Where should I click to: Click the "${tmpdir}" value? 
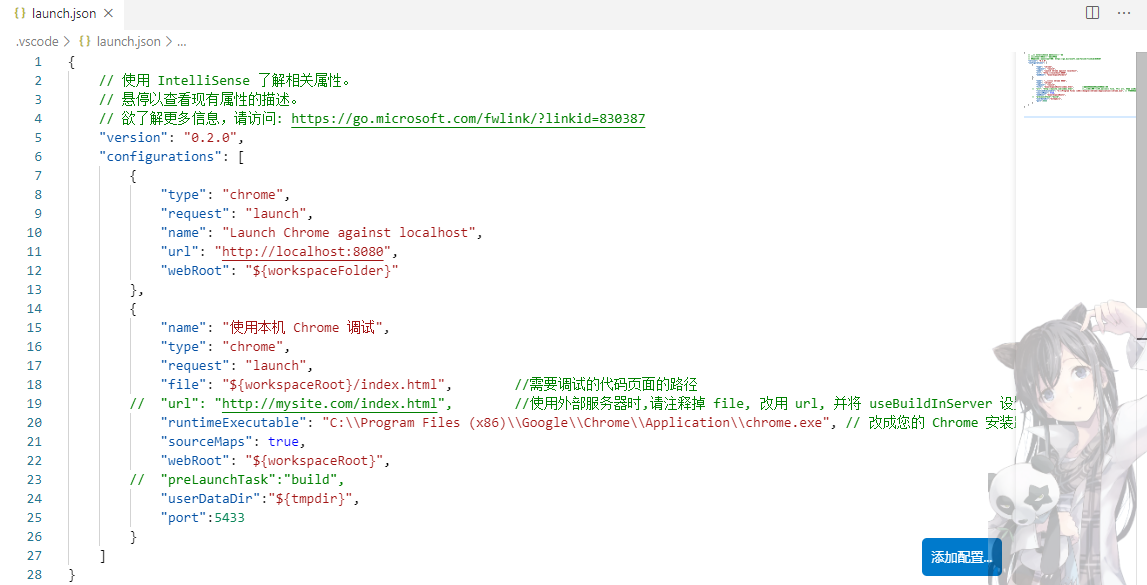point(311,499)
